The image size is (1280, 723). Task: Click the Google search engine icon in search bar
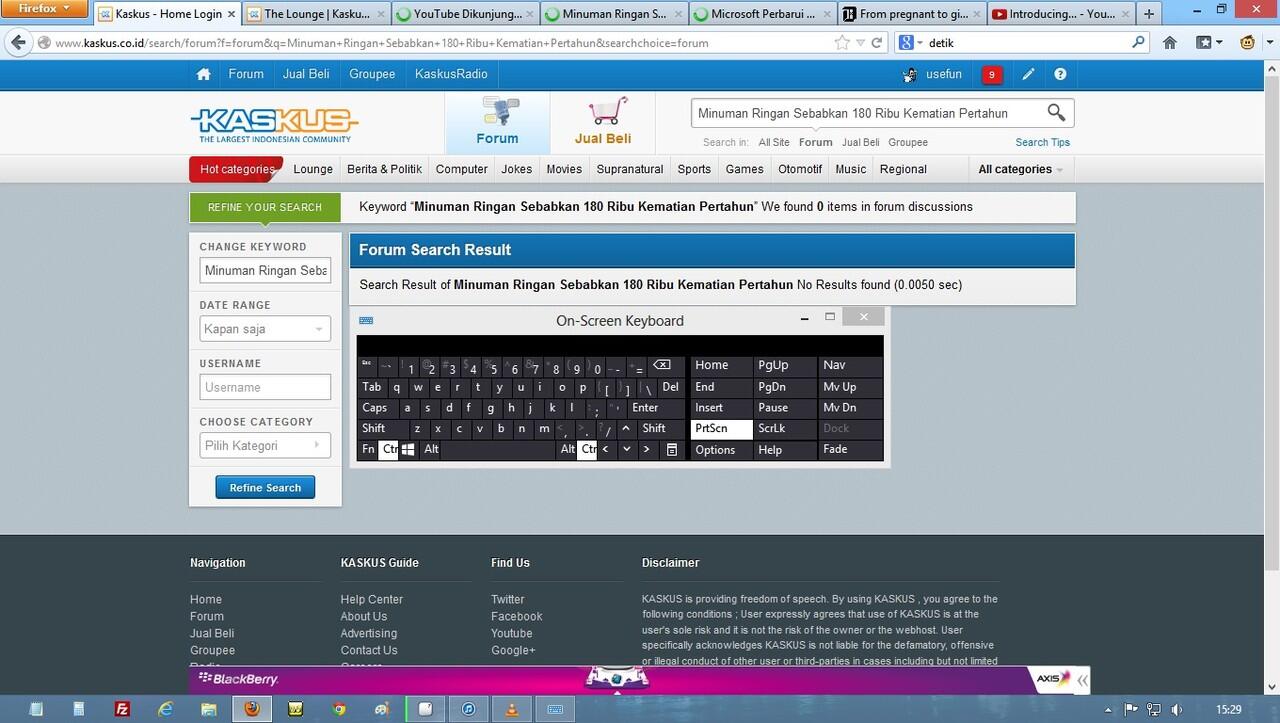coord(906,43)
